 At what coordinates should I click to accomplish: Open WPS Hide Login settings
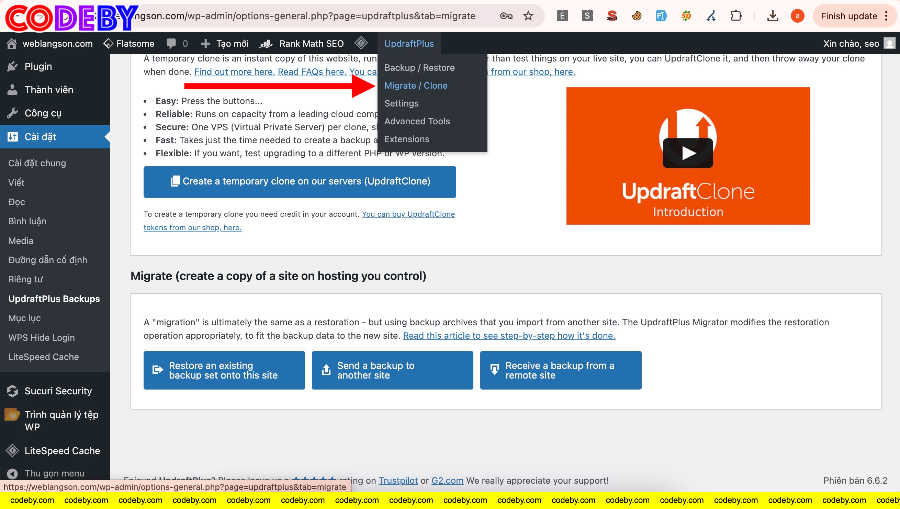(41, 337)
